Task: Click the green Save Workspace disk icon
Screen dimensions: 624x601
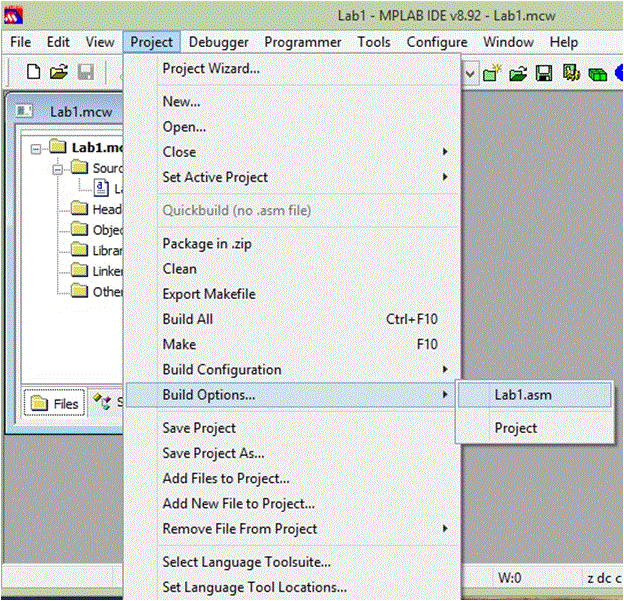Action: (544, 73)
